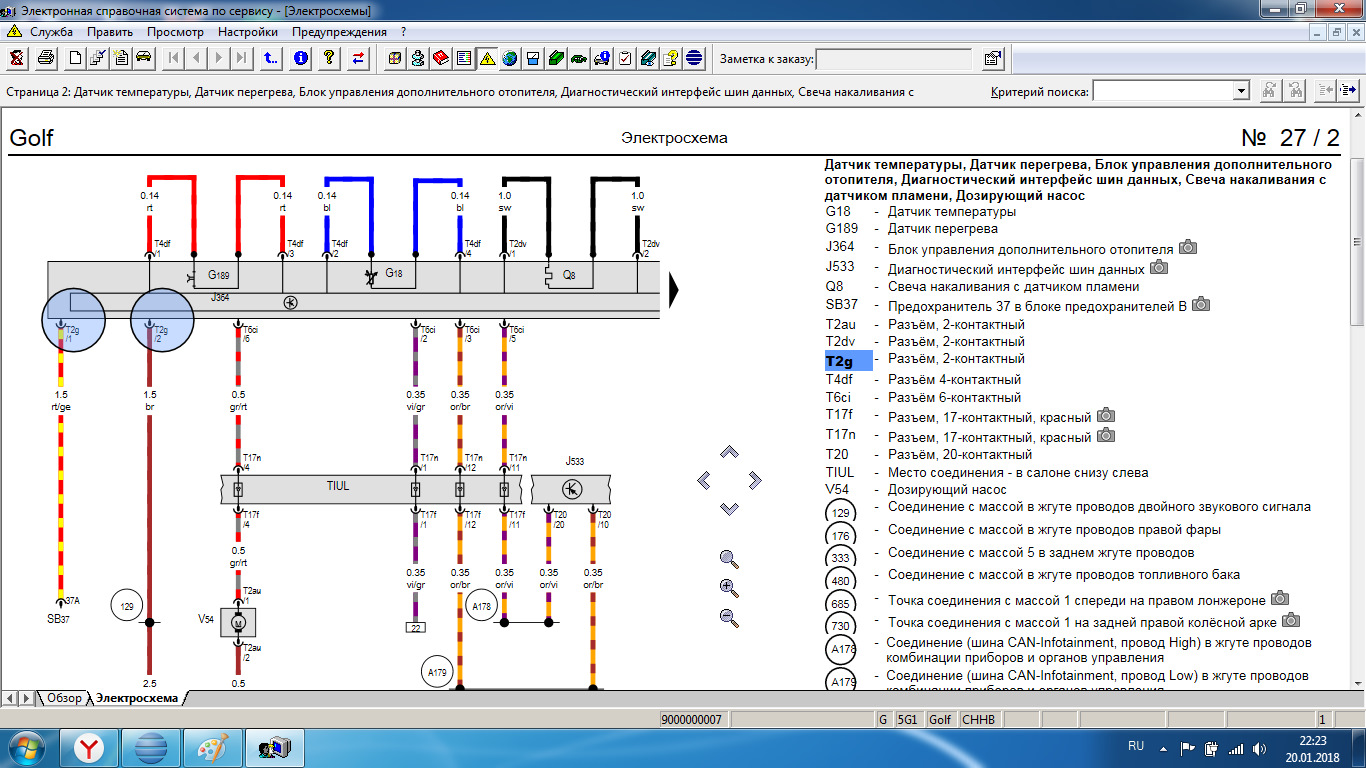Click the red-blue swap arrows icon
The height and width of the screenshot is (768, 1366).
pos(358,58)
